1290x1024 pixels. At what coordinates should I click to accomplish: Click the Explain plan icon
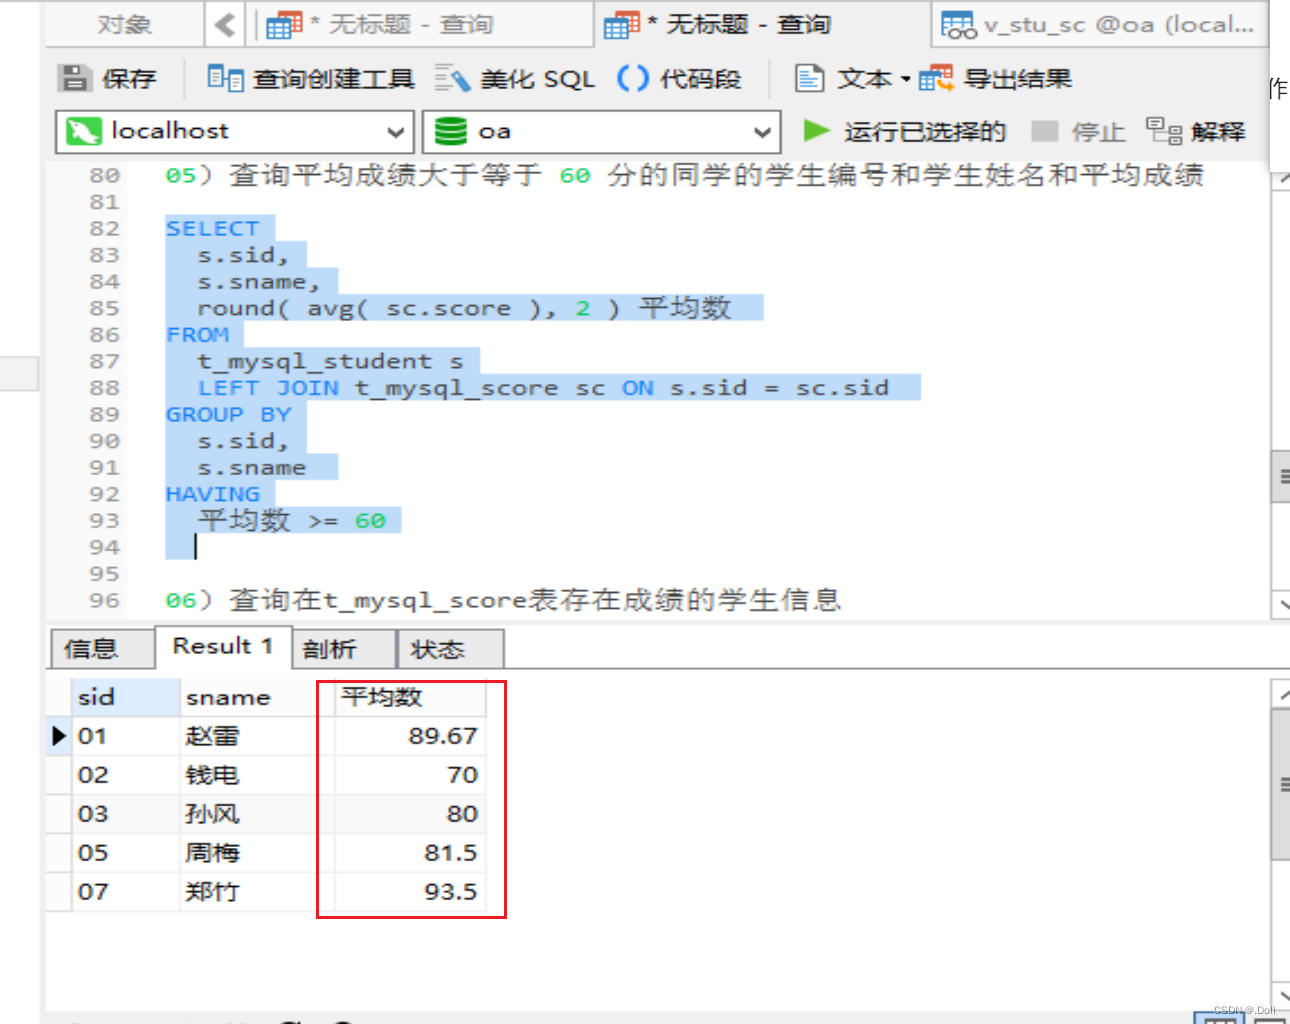coord(1163,131)
